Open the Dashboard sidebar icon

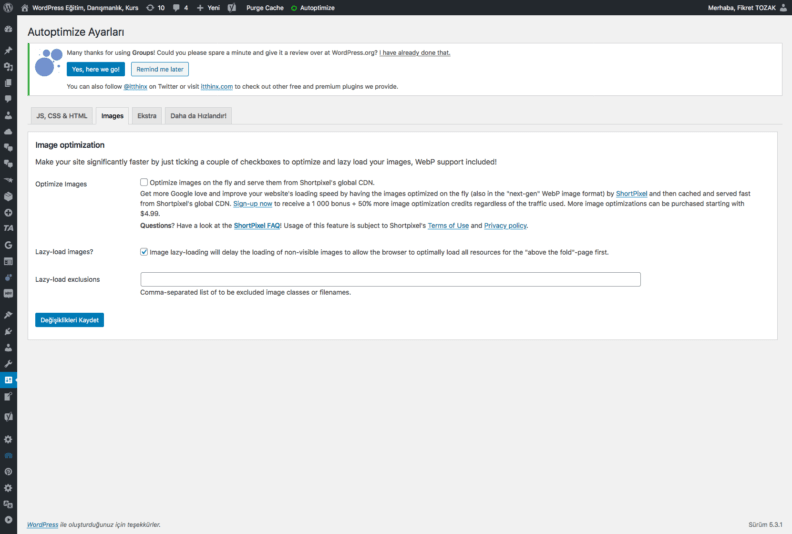coord(8,29)
